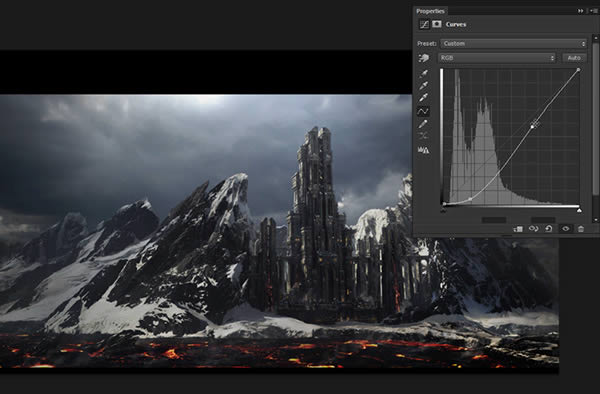Click the layer mask icon beside Curves
Screen dimensions: 600x394
pyautogui.click(x=437, y=24)
